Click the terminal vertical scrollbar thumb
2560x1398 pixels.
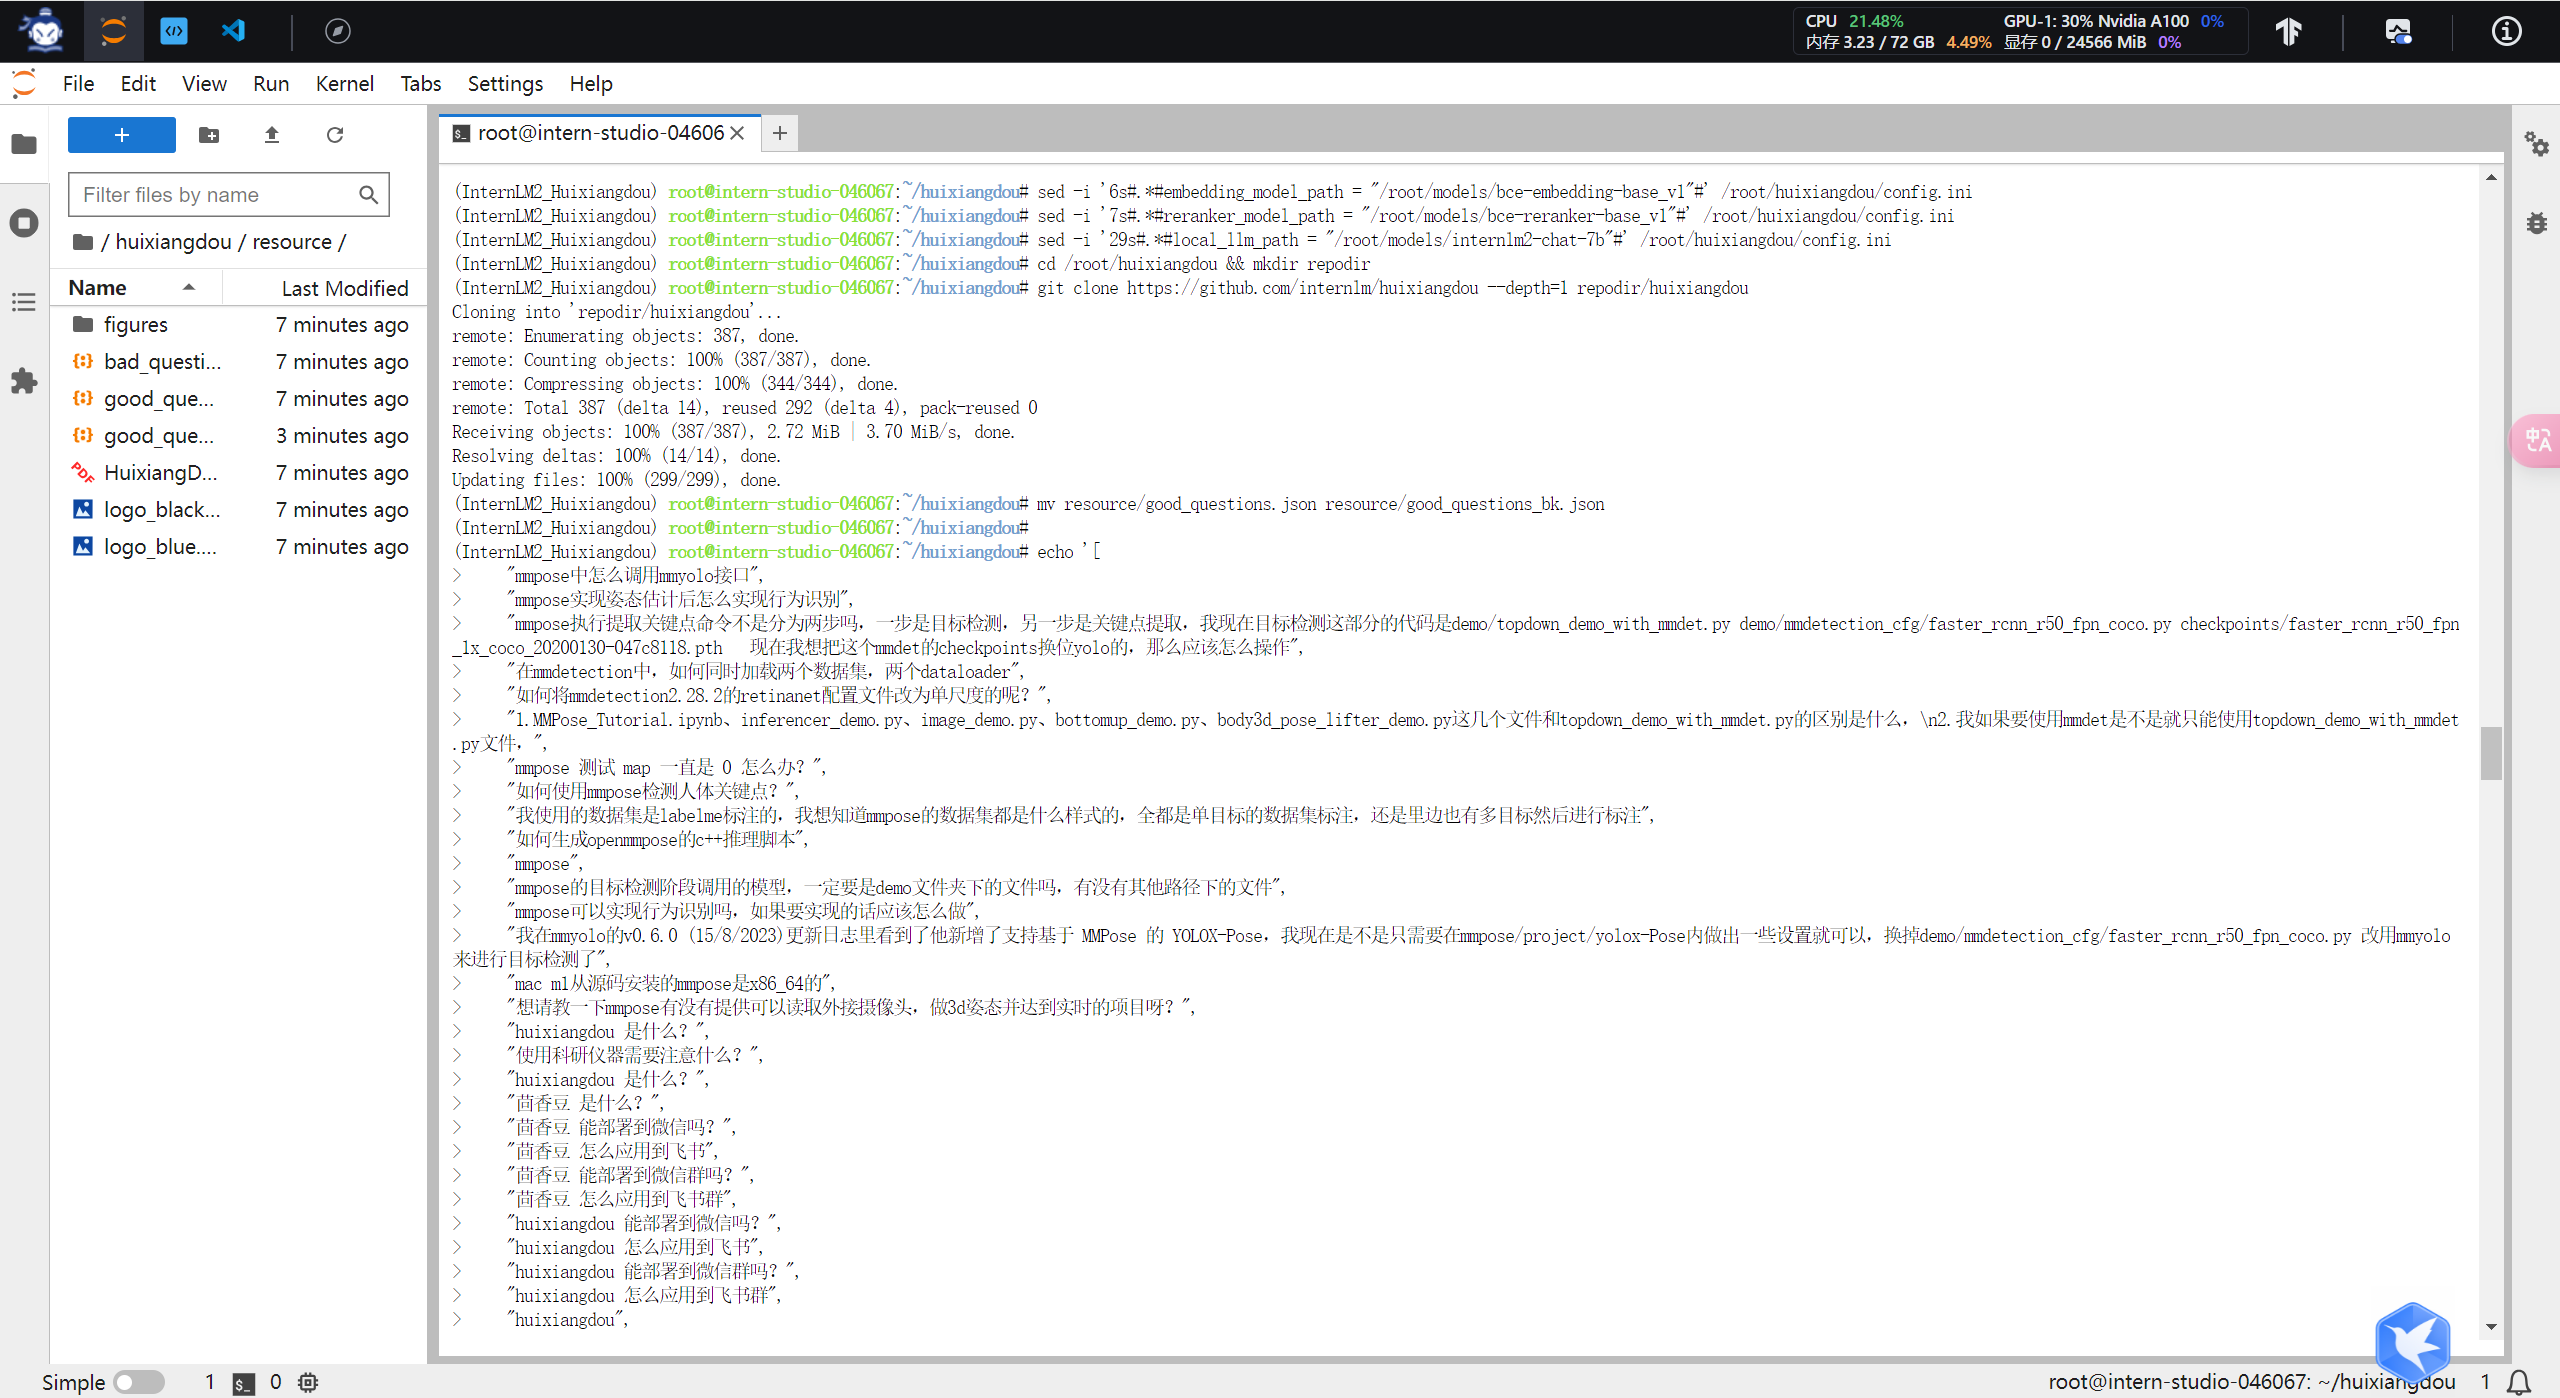click(x=2491, y=752)
